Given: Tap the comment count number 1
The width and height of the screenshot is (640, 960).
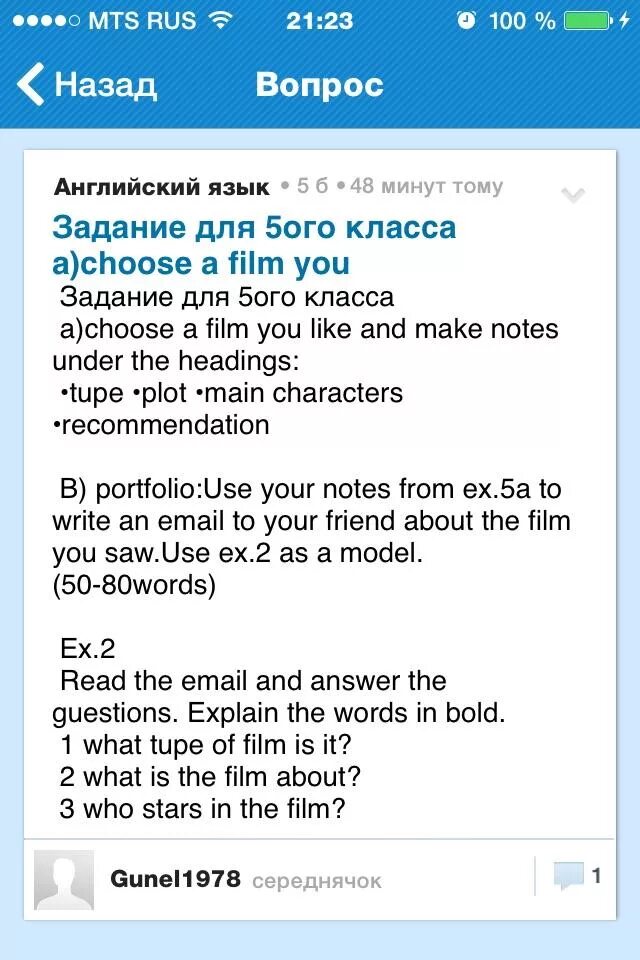Looking at the screenshot, I should 597,876.
